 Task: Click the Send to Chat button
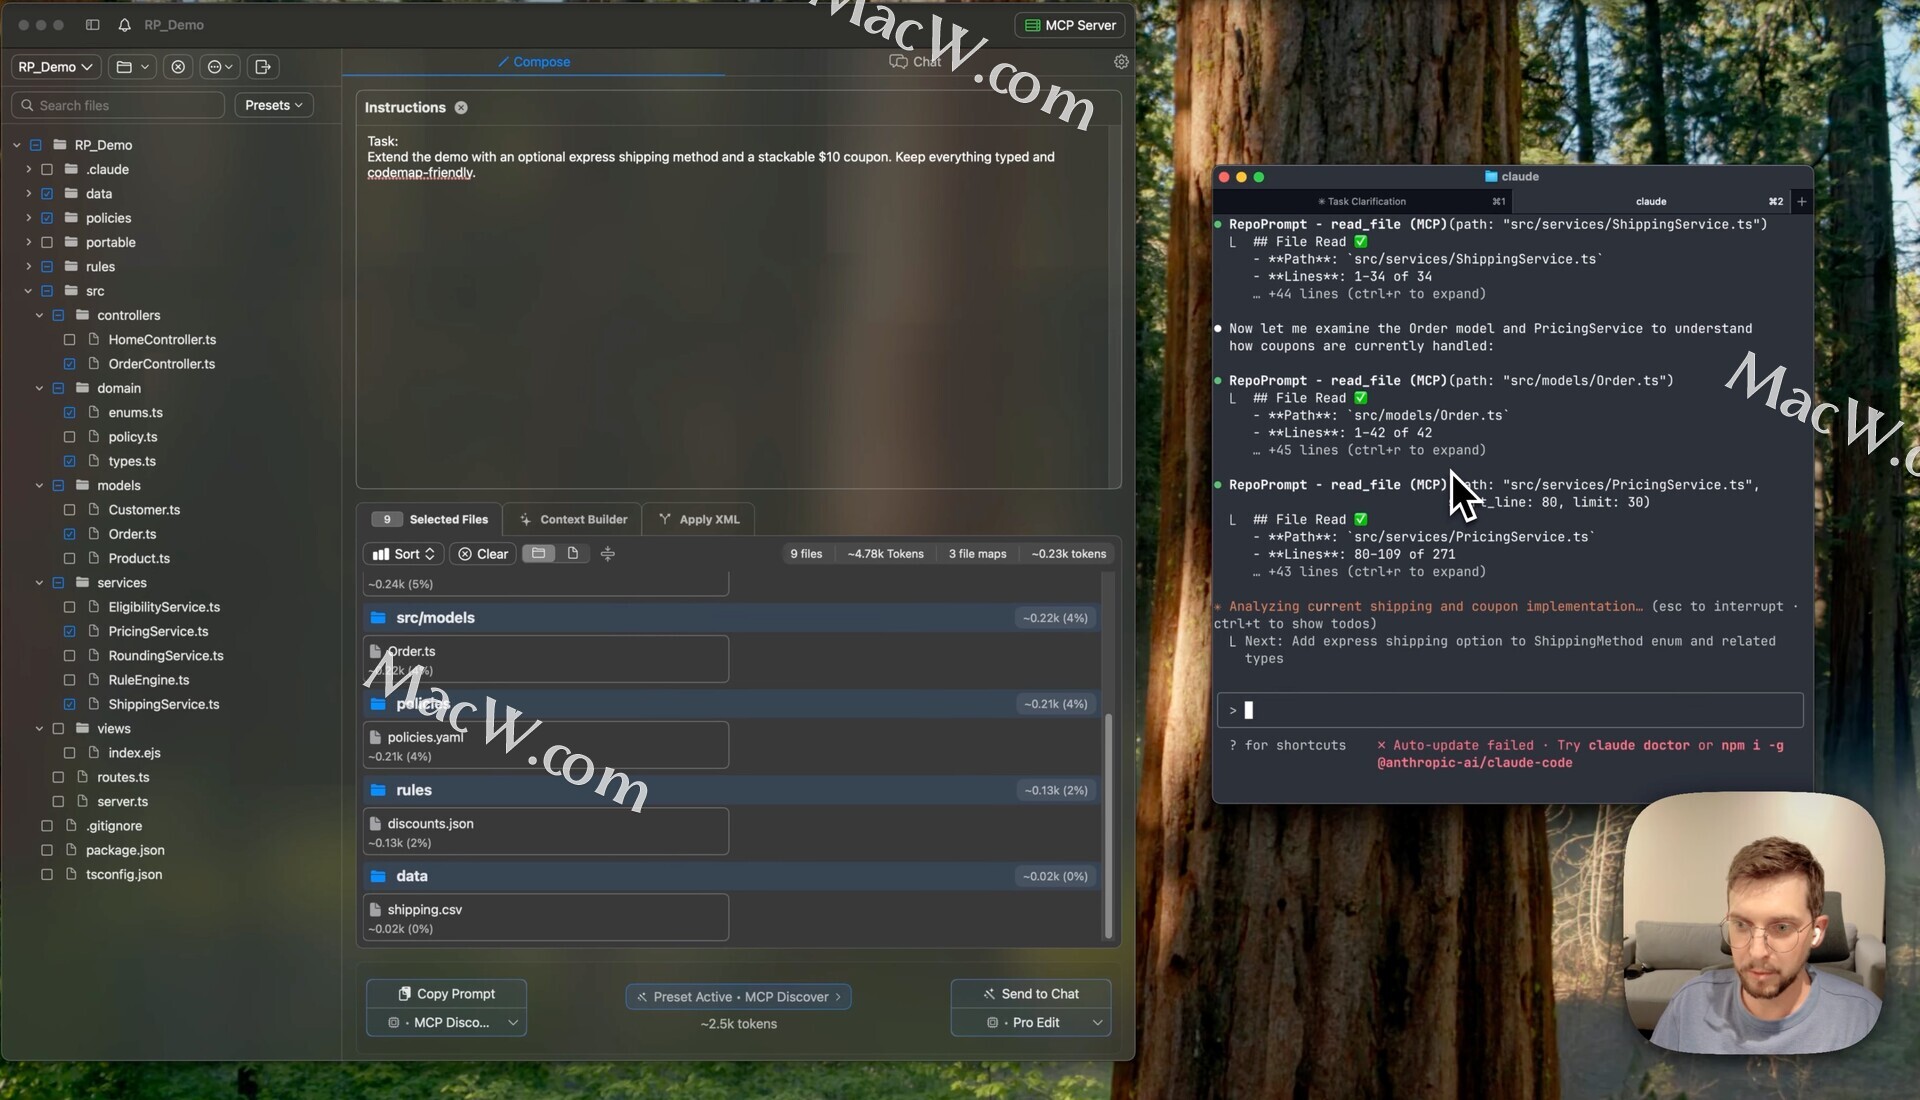1030,994
